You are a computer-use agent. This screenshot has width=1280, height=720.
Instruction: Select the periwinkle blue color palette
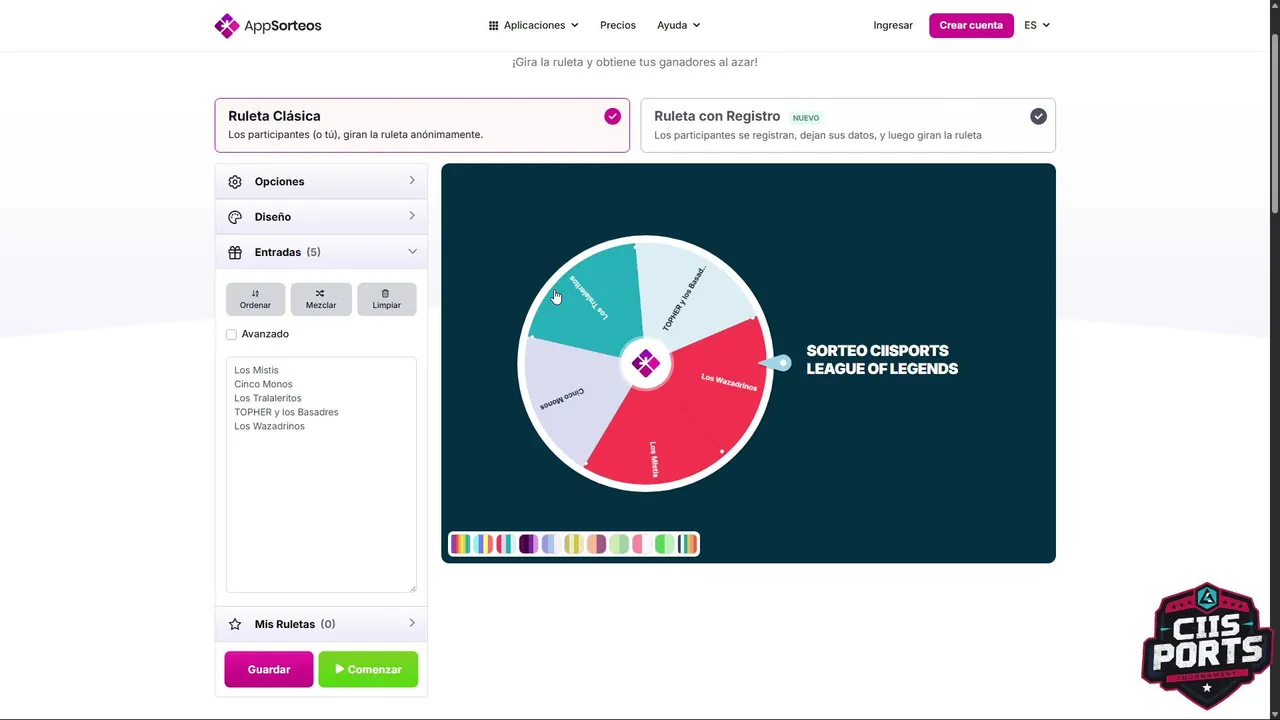552,544
